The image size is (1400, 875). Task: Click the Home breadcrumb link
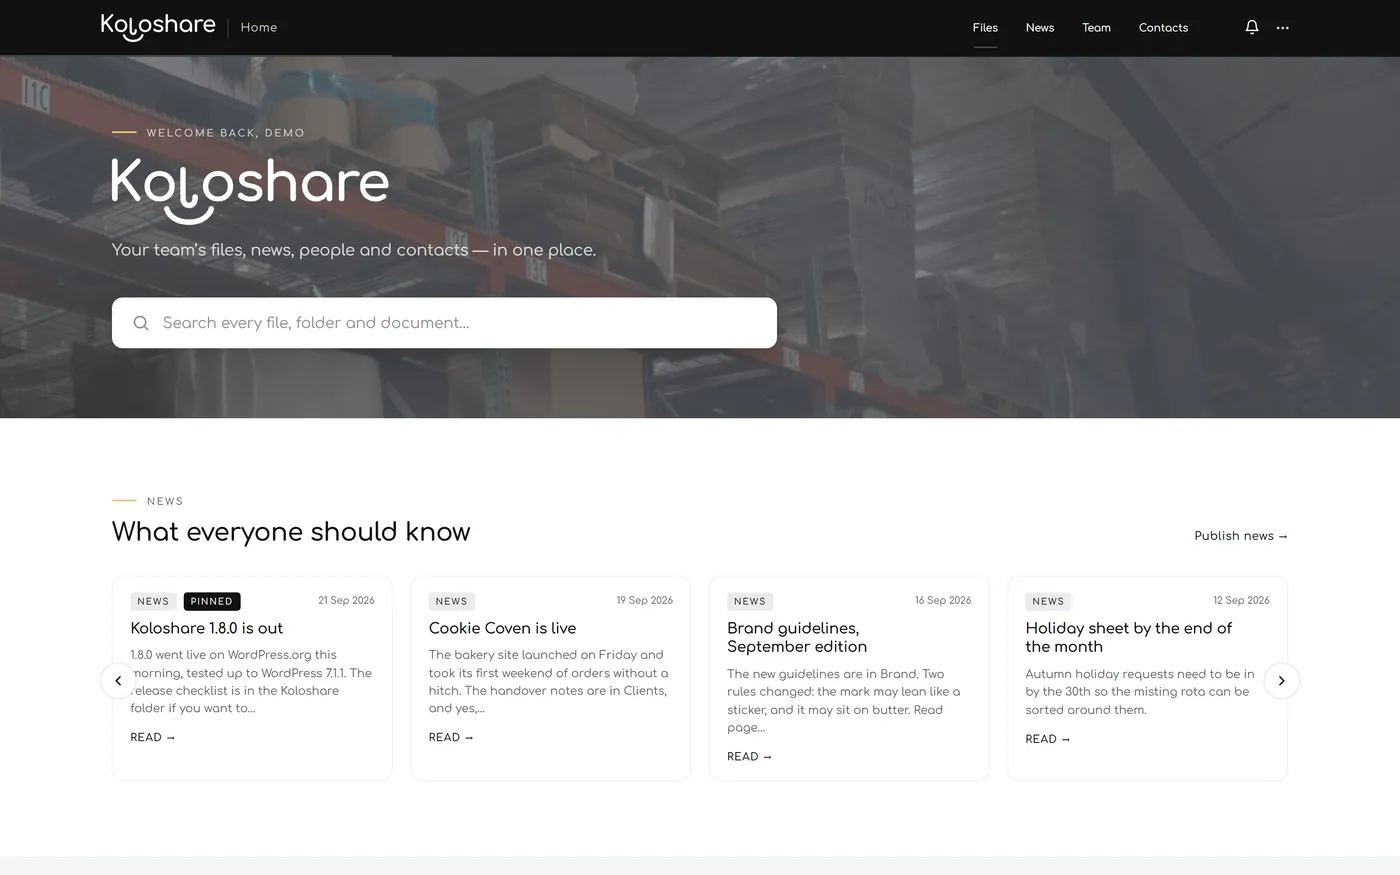(259, 27)
